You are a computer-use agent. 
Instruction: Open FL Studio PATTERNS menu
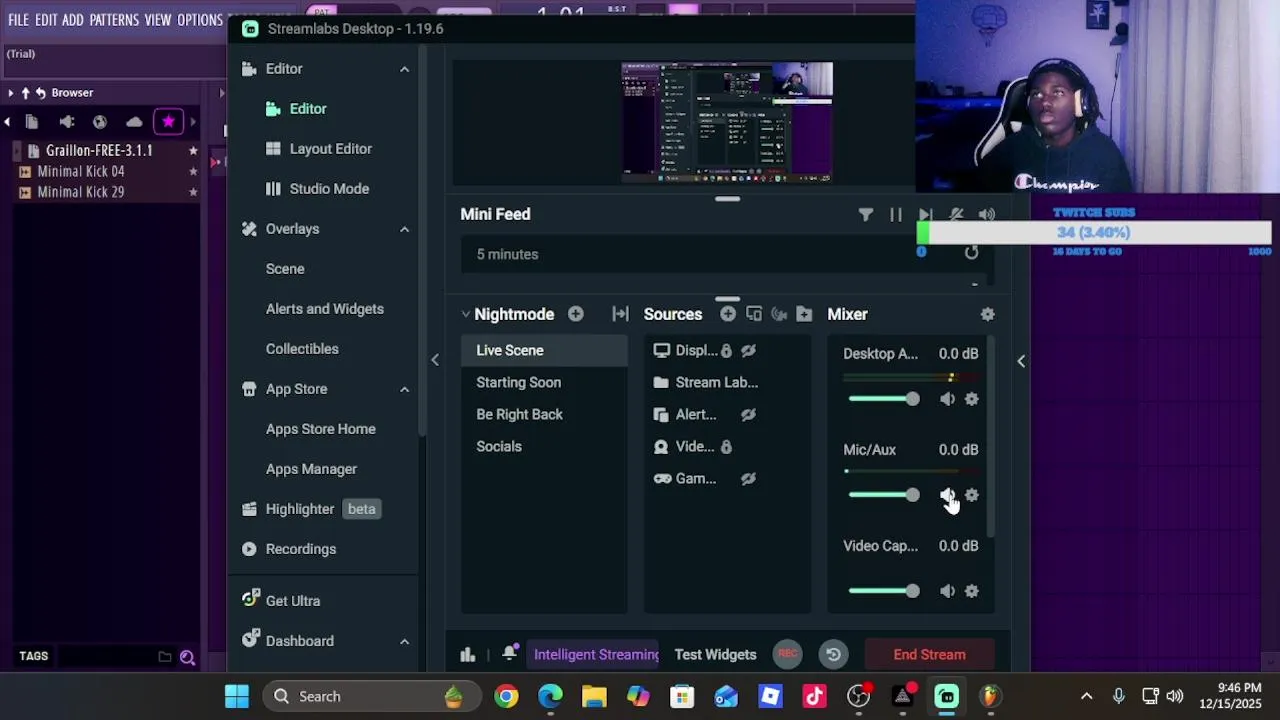114,20
